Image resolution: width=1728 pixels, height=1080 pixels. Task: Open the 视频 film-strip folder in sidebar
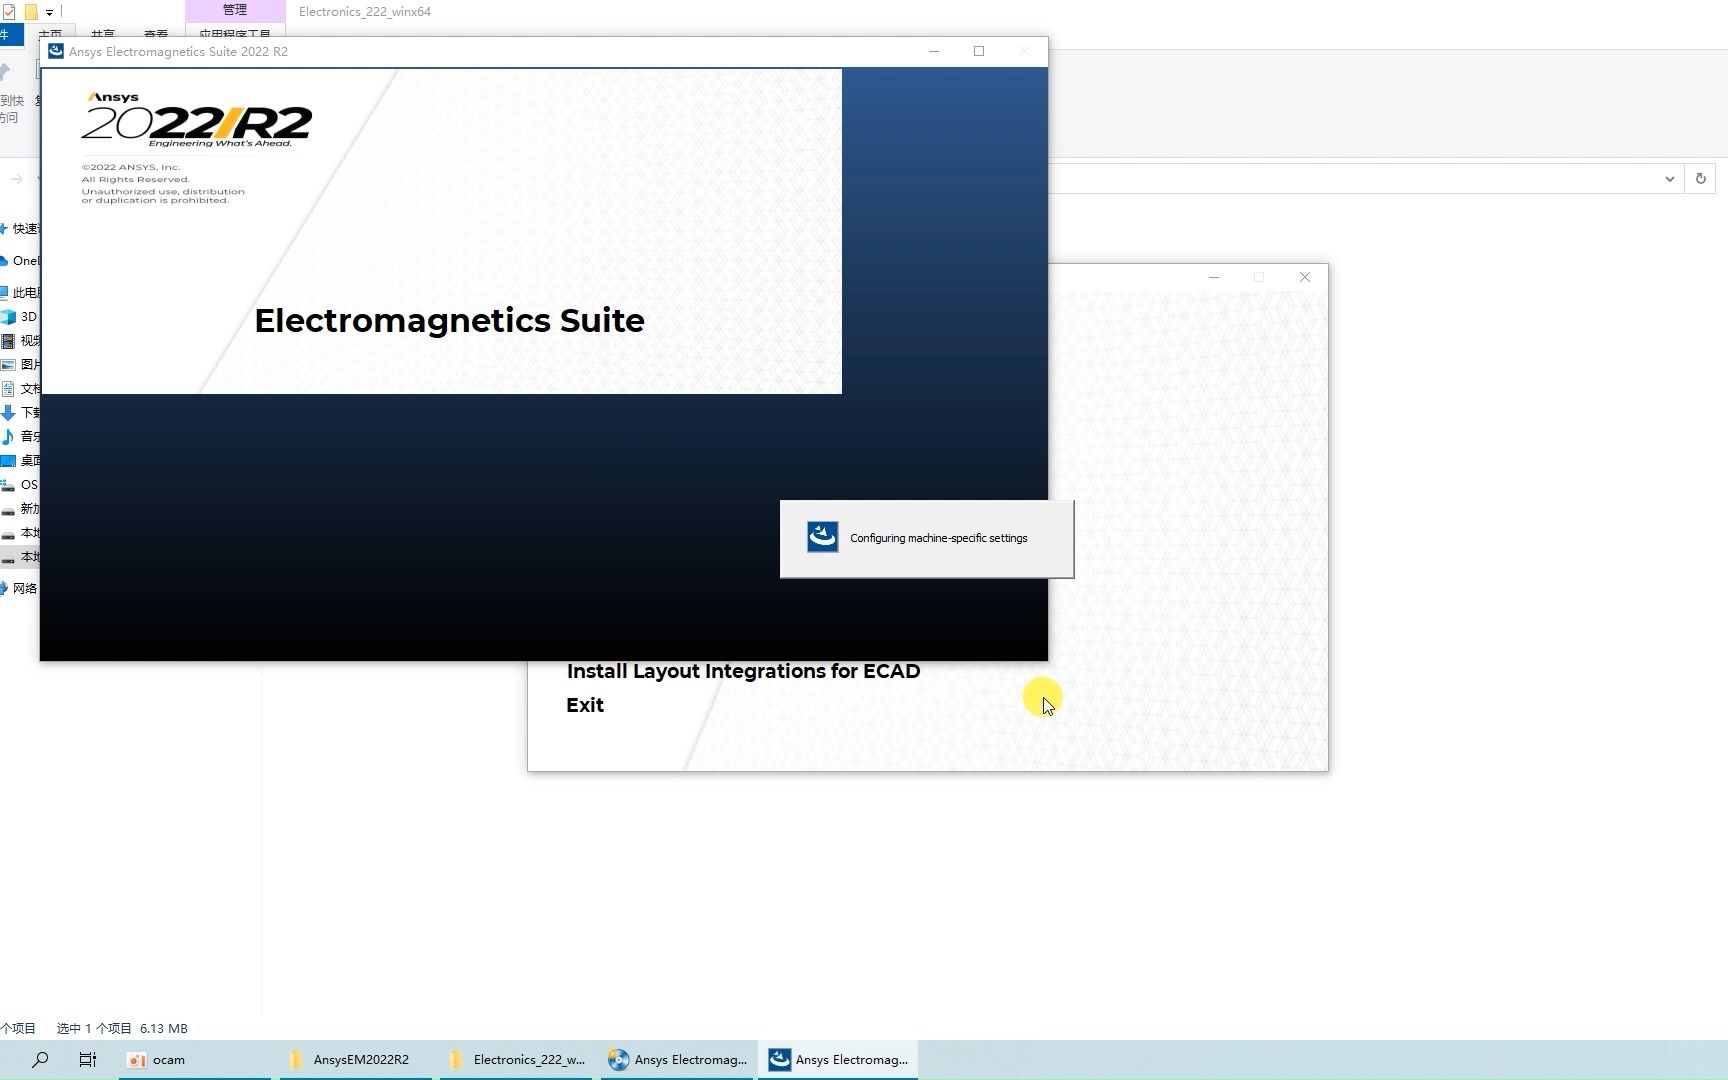[20, 341]
